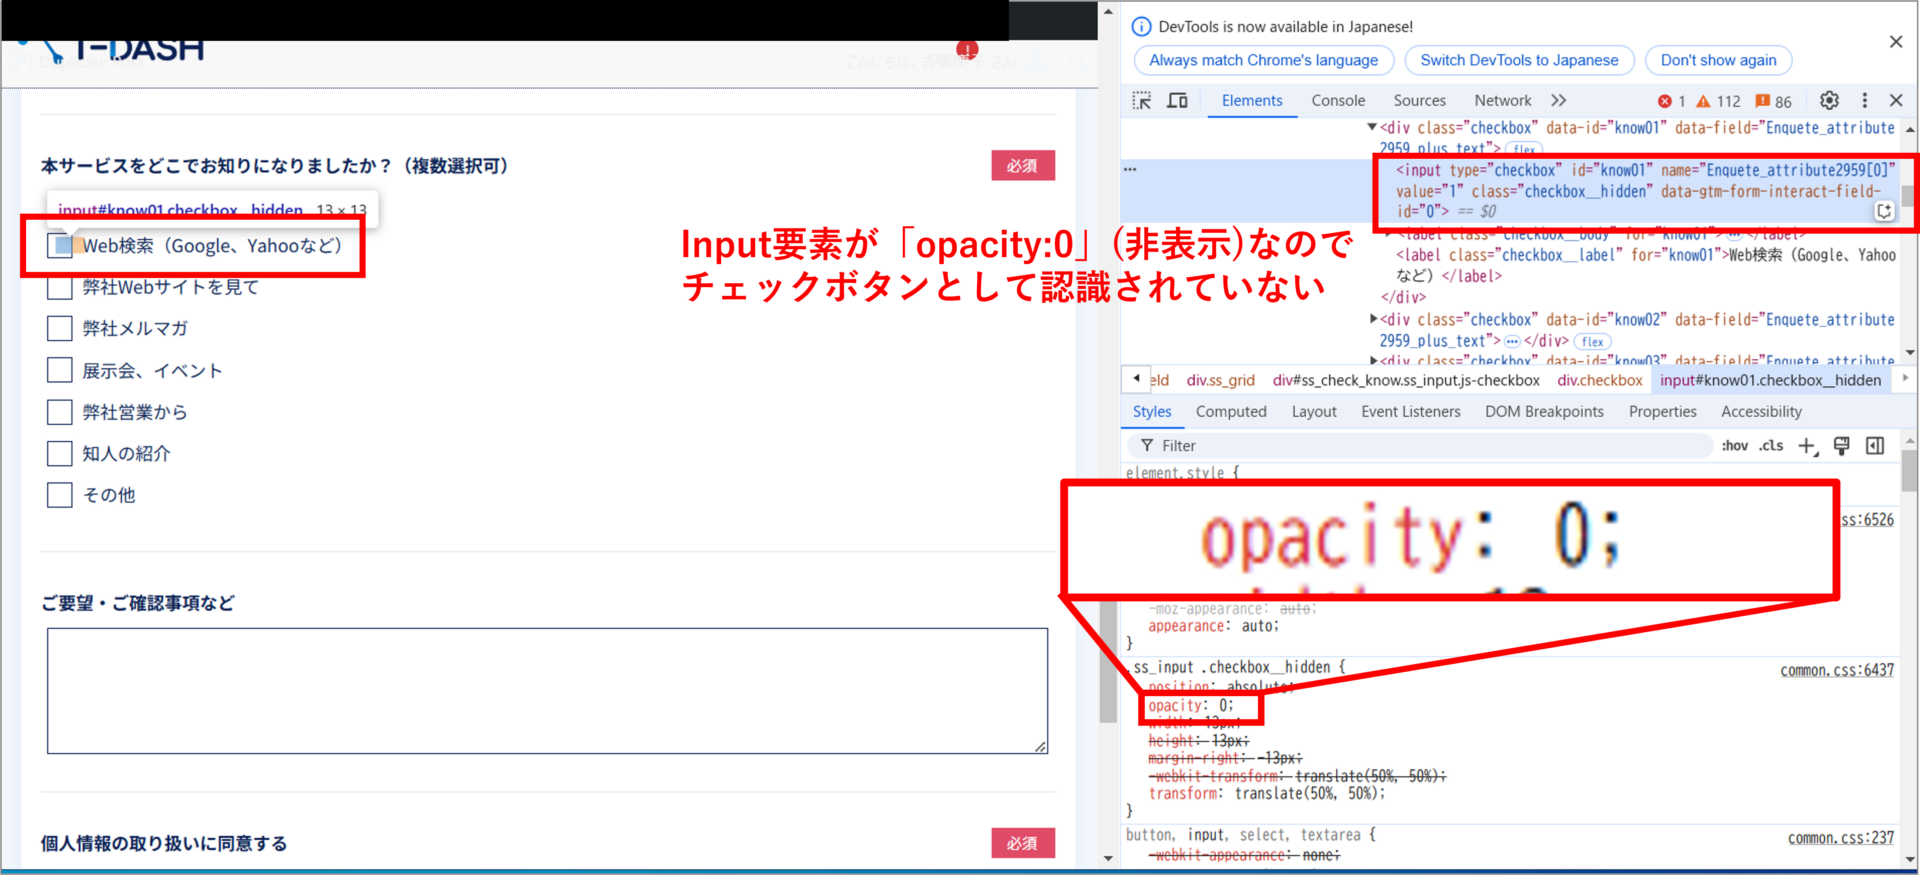Open the DevTools three-dot customize menu

1864,100
